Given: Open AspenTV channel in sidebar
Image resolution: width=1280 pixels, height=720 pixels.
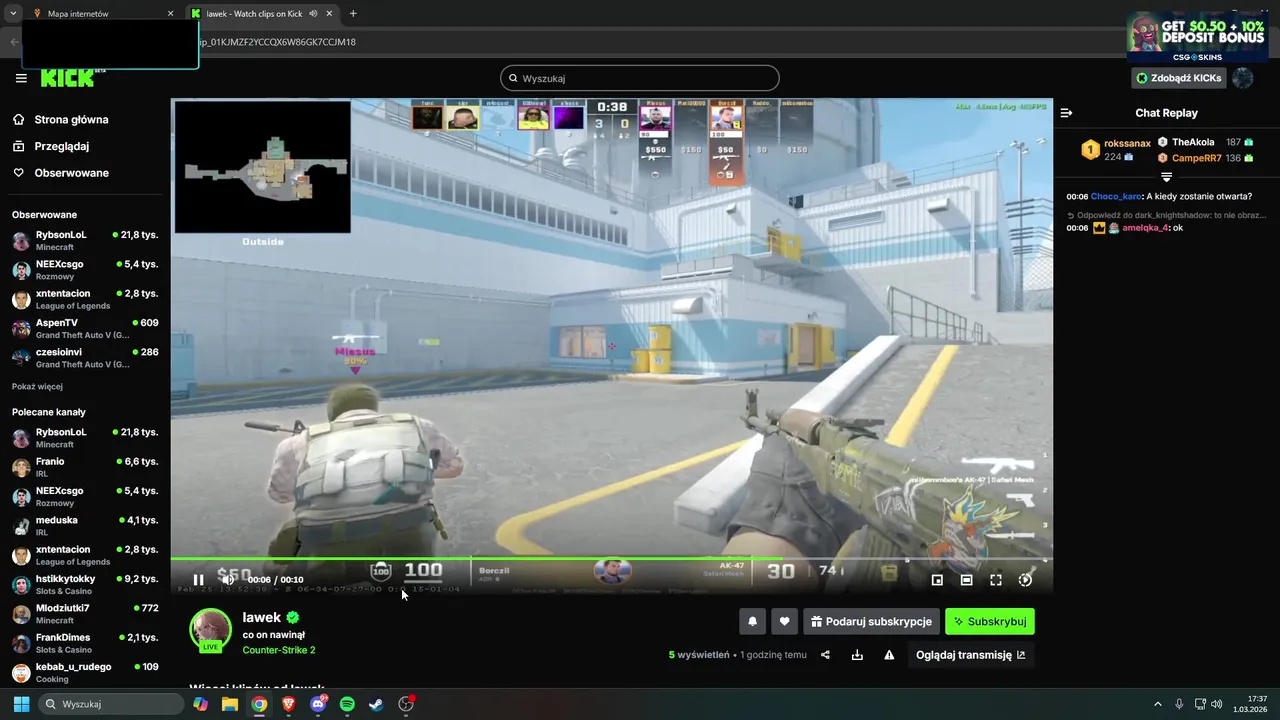Looking at the screenshot, I should (85, 329).
